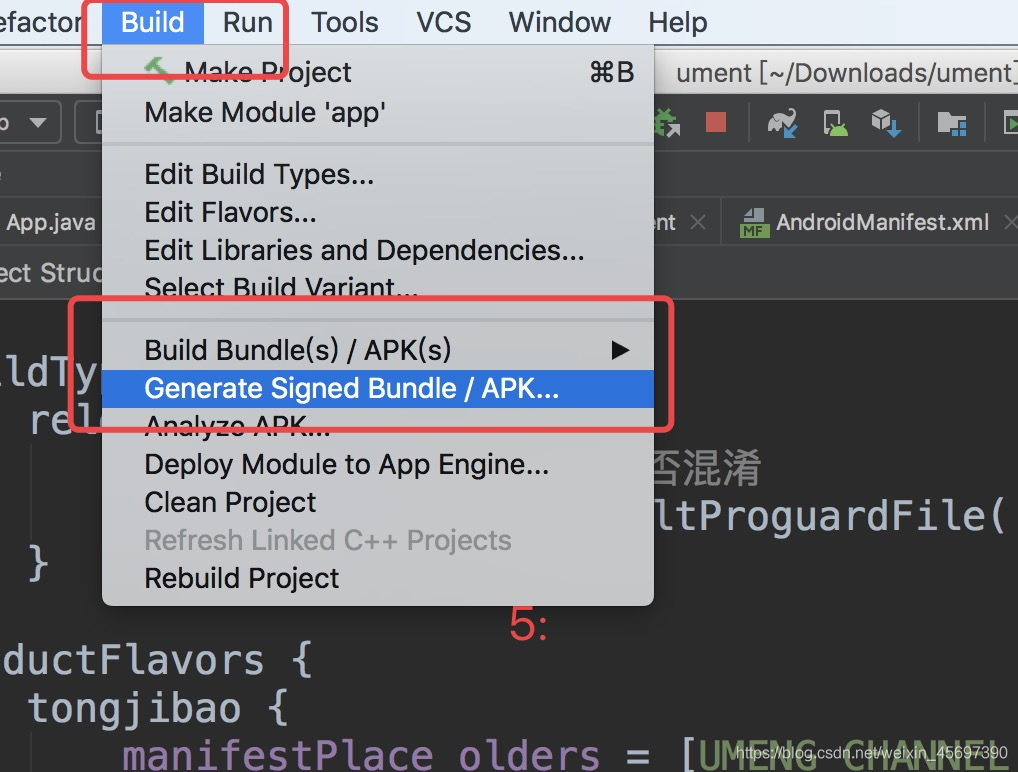Open the Window menu
The image size is (1018, 772).
[560, 22]
